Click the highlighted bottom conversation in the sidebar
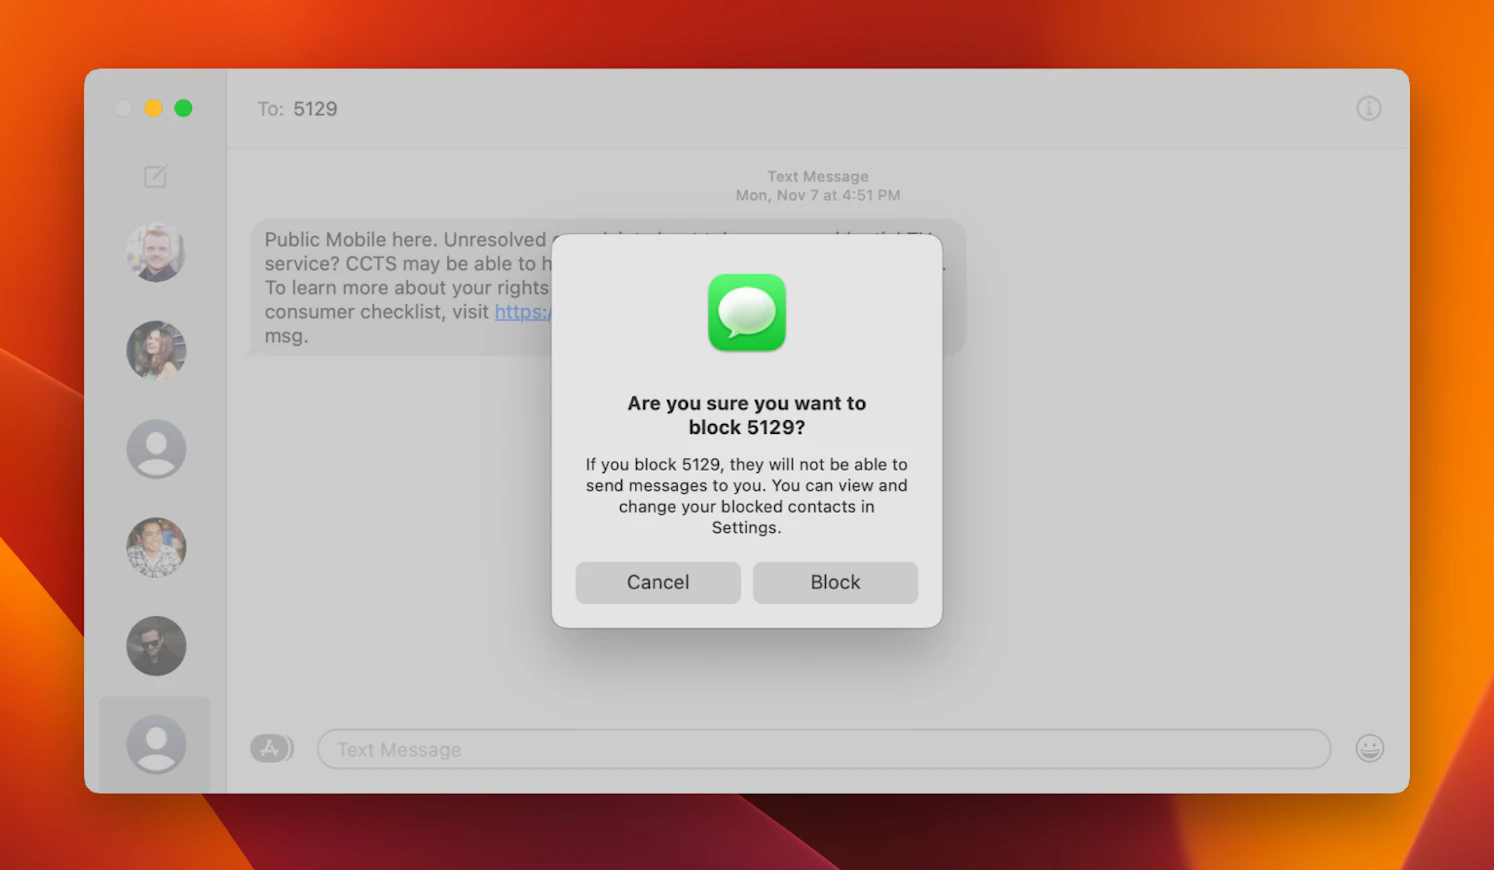Viewport: 1494px width, 870px height. pos(156,744)
